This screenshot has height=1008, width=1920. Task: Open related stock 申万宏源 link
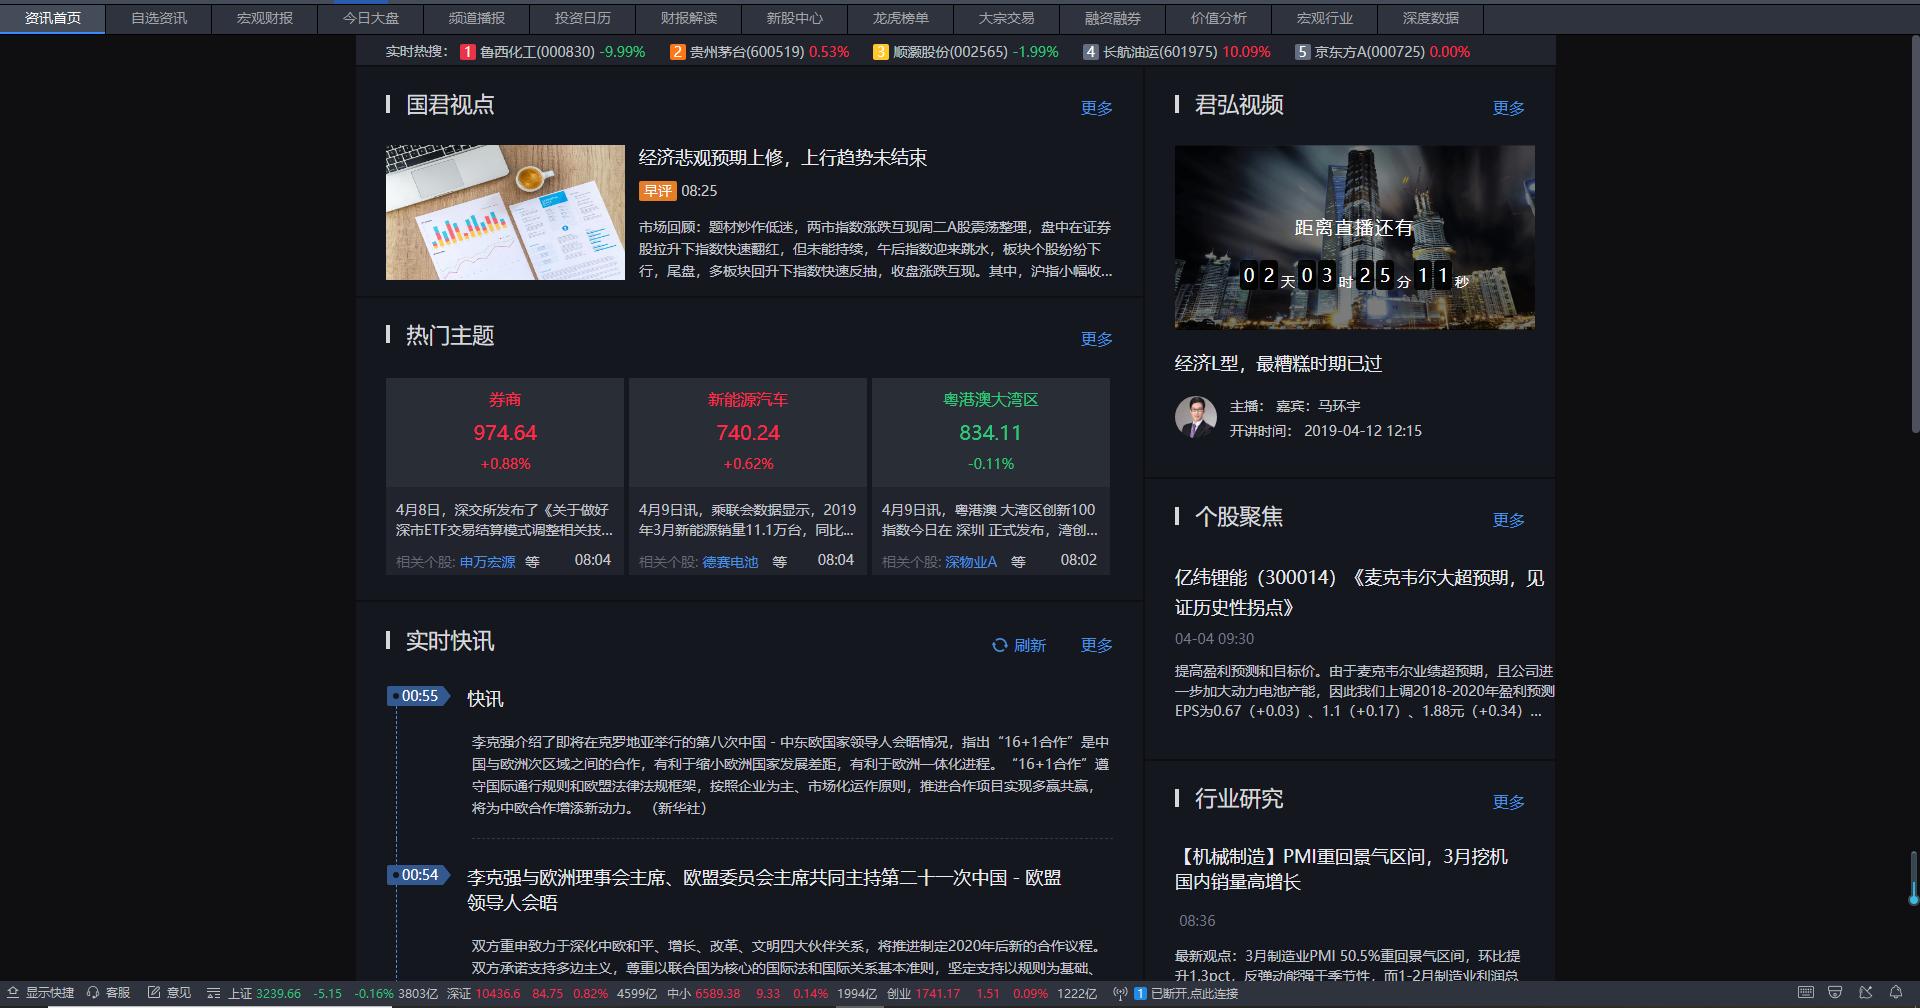coord(487,562)
